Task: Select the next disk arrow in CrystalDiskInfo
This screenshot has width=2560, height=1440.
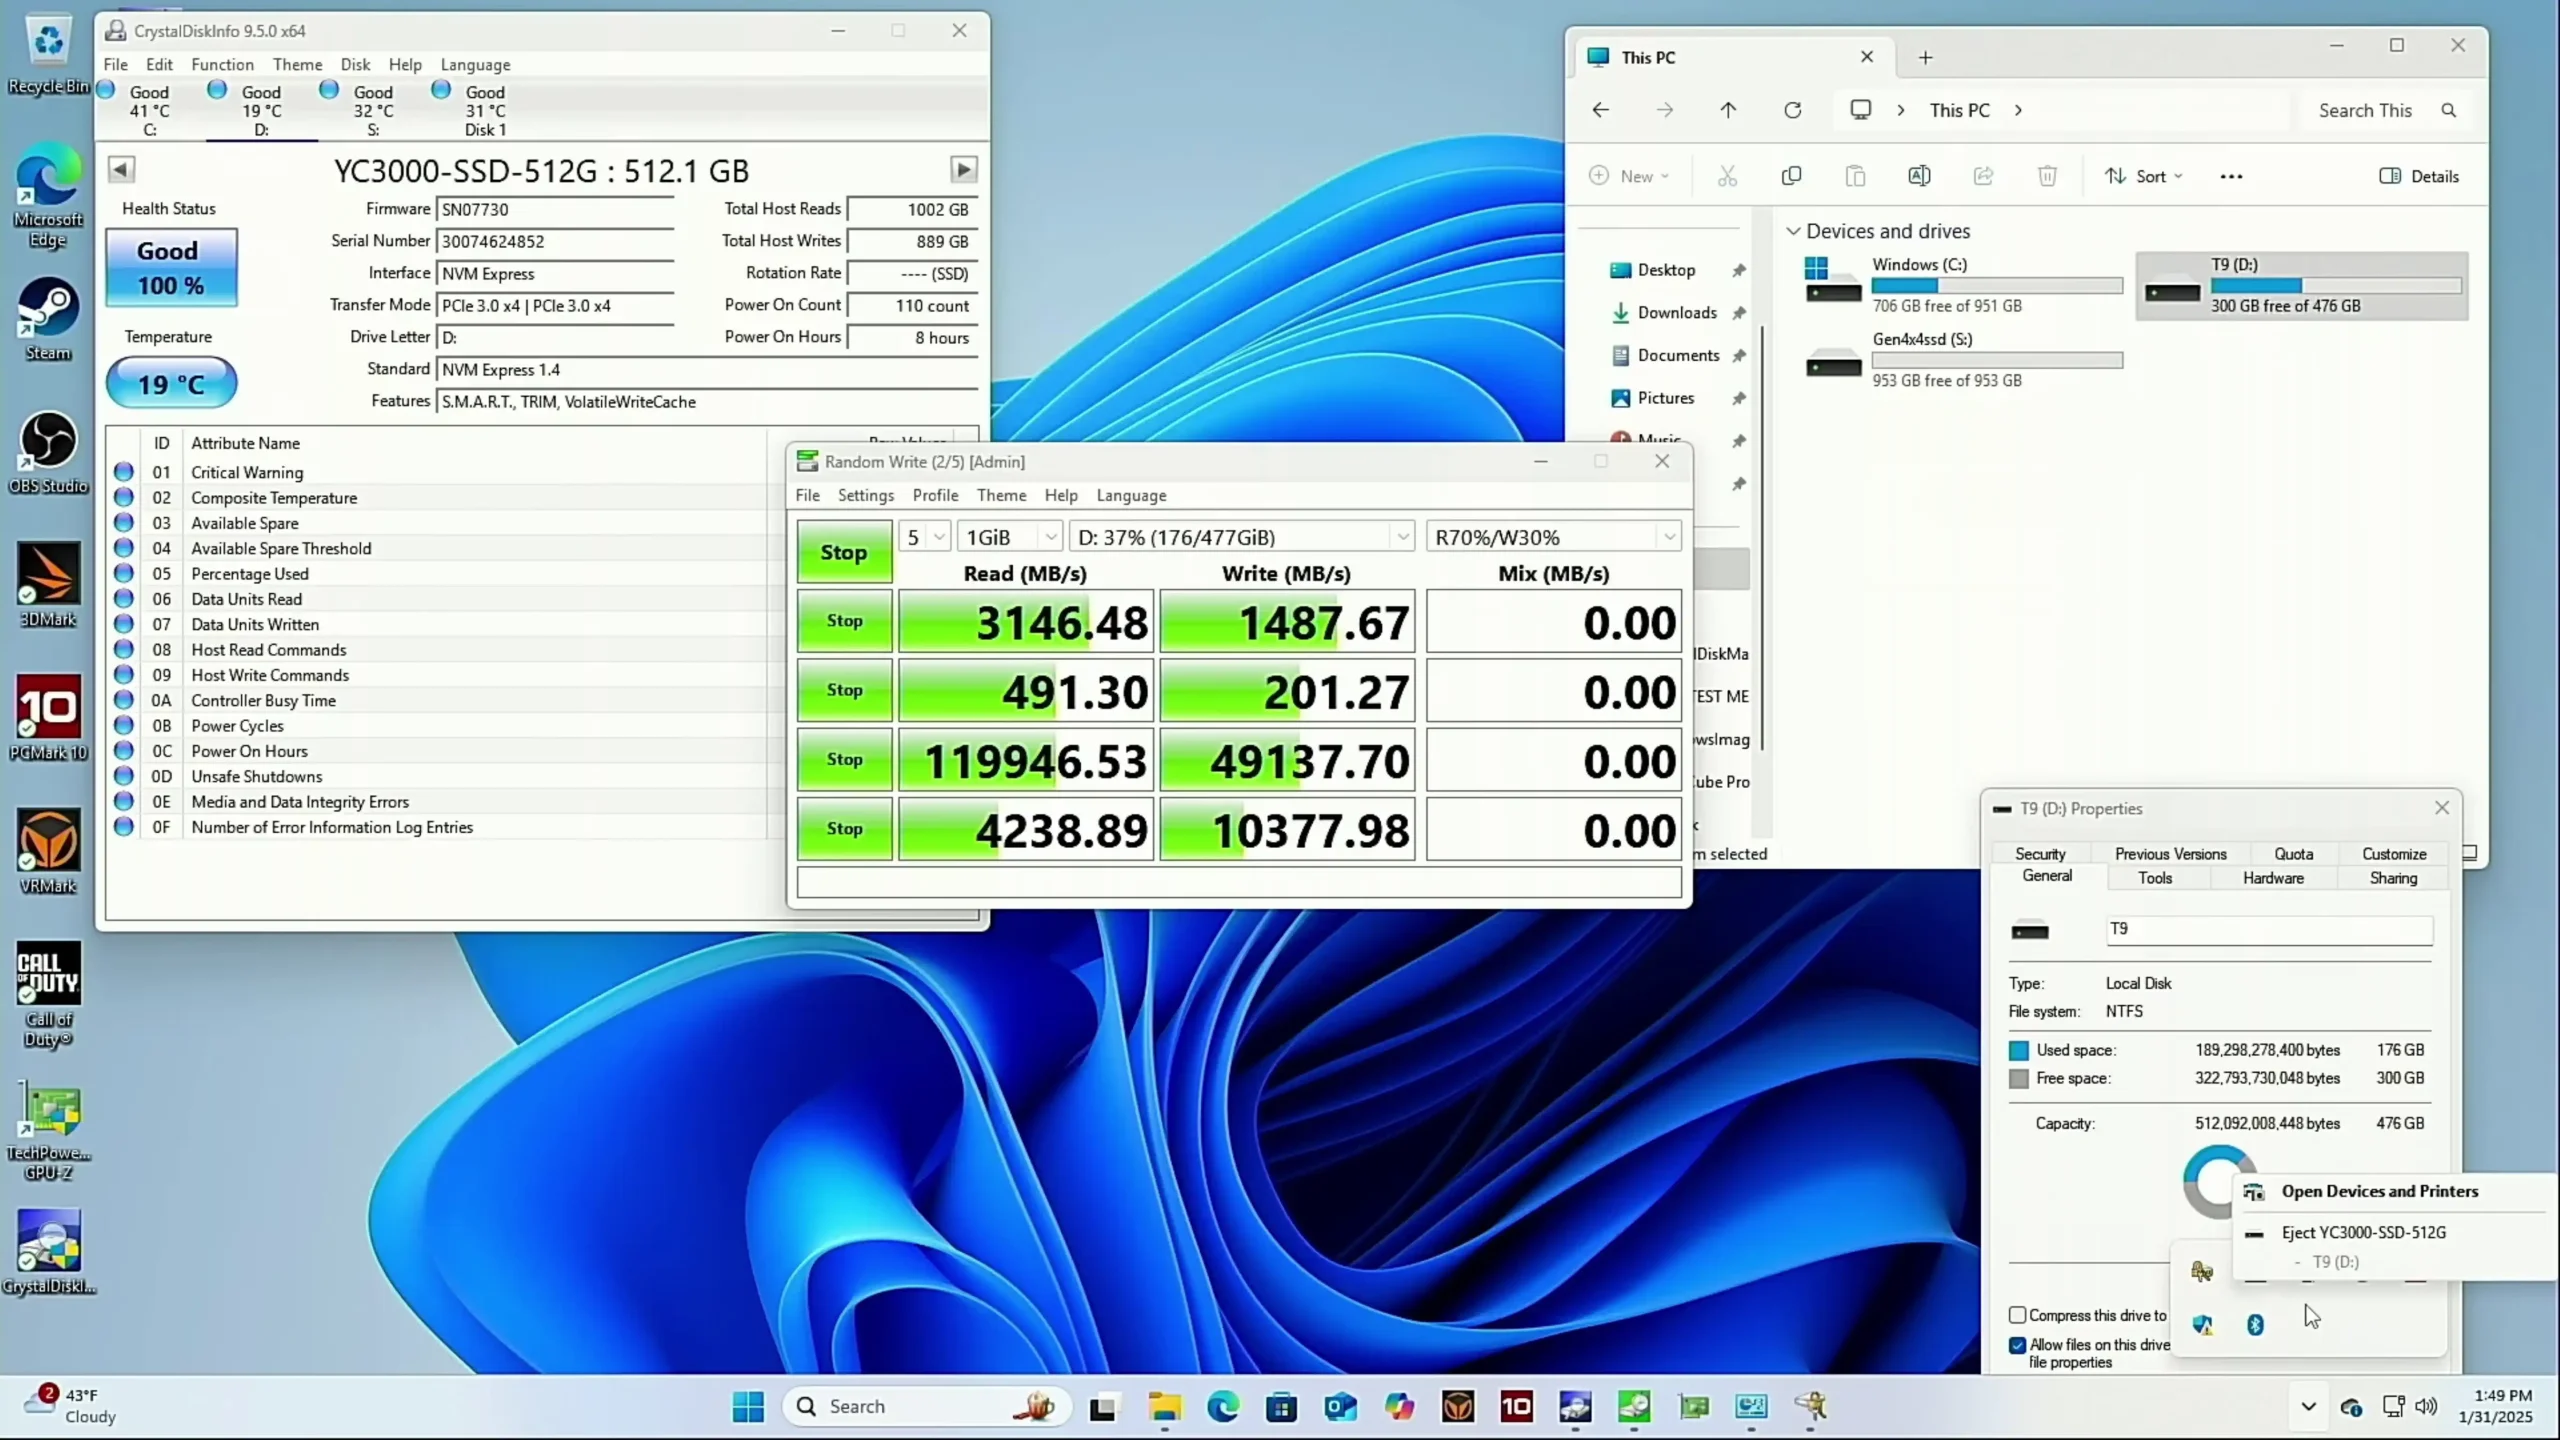Action: (963, 169)
